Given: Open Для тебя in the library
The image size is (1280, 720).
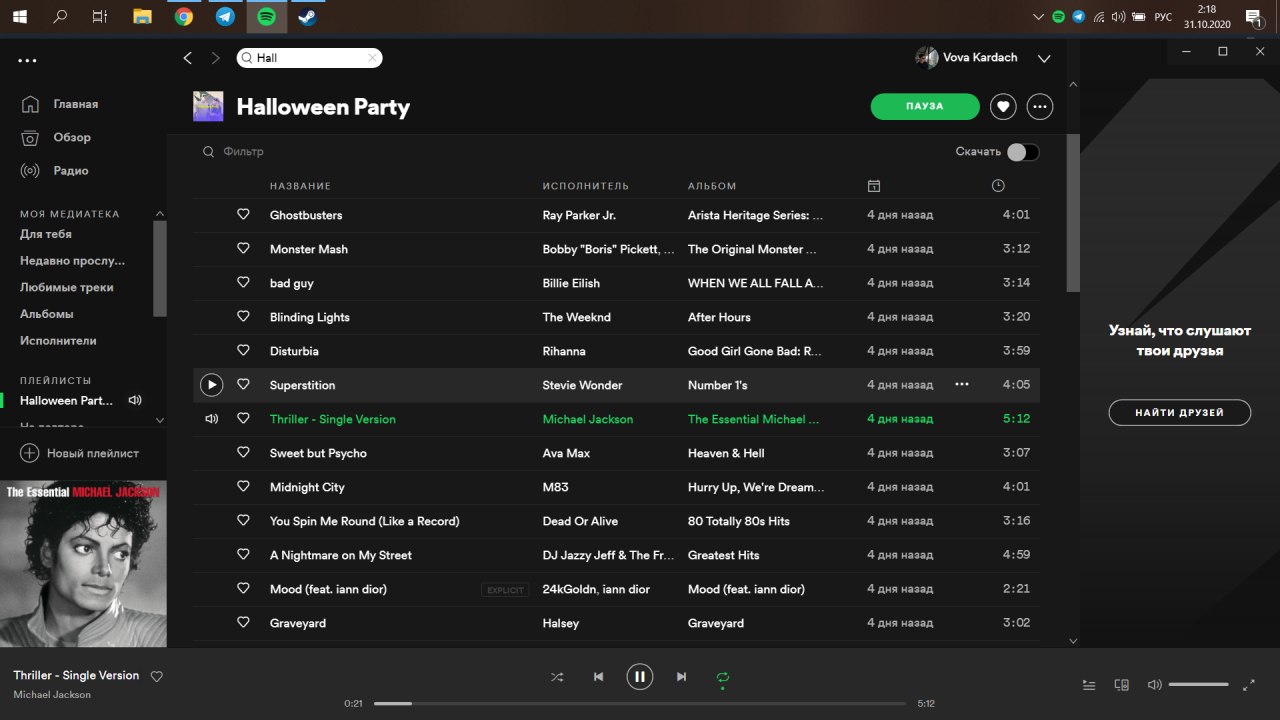Looking at the screenshot, I should [46, 234].
